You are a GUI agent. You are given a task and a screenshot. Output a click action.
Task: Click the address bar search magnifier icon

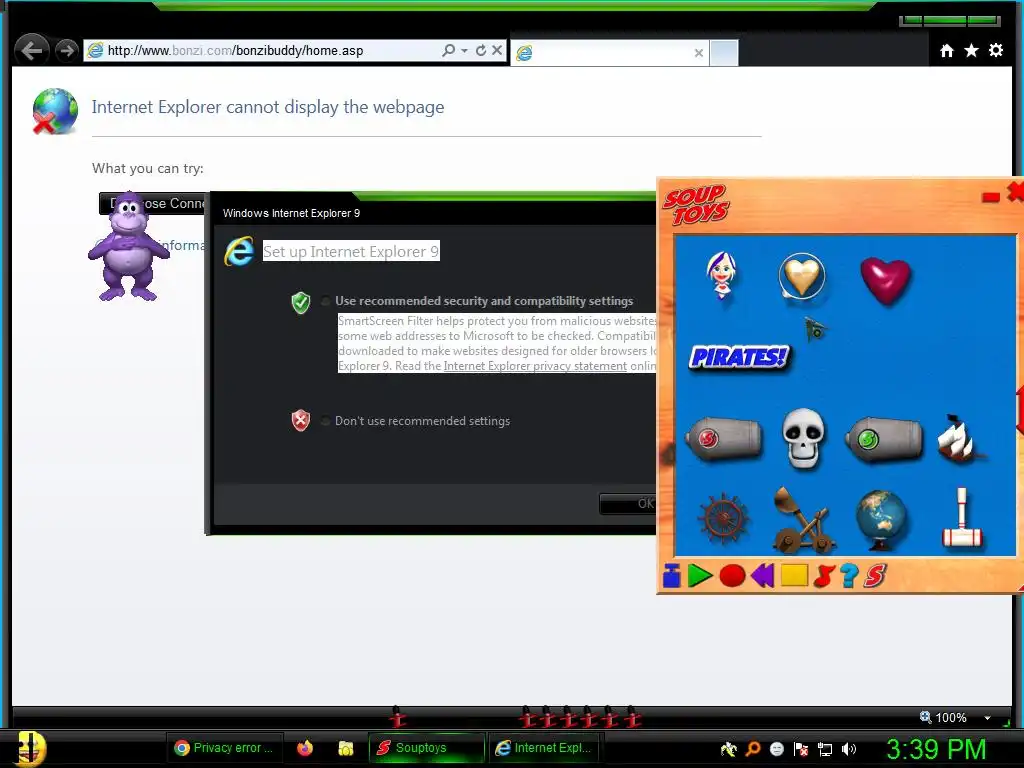click(x=448, y=50)
